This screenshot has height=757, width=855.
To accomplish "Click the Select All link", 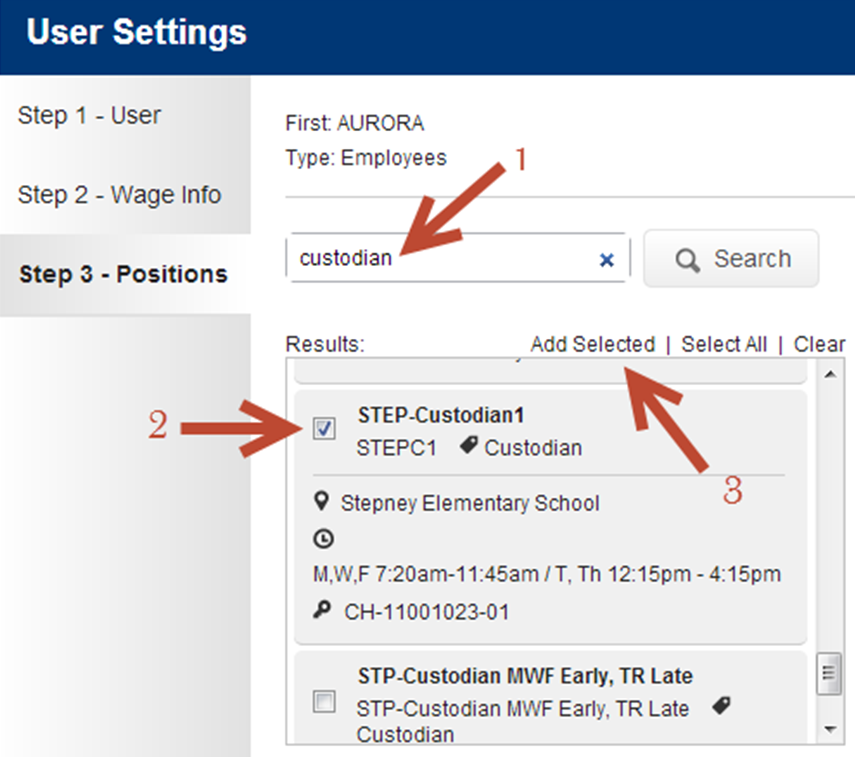I will click(724, 344).
